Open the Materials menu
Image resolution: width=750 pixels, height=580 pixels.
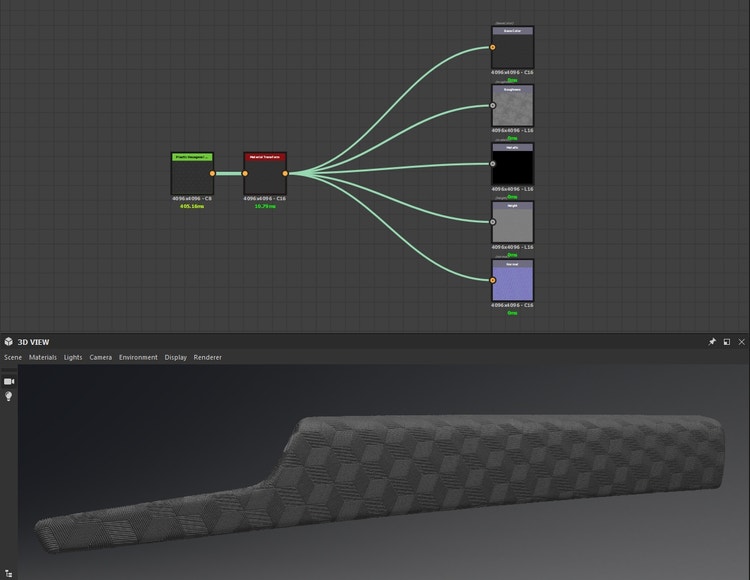(43, 357)
